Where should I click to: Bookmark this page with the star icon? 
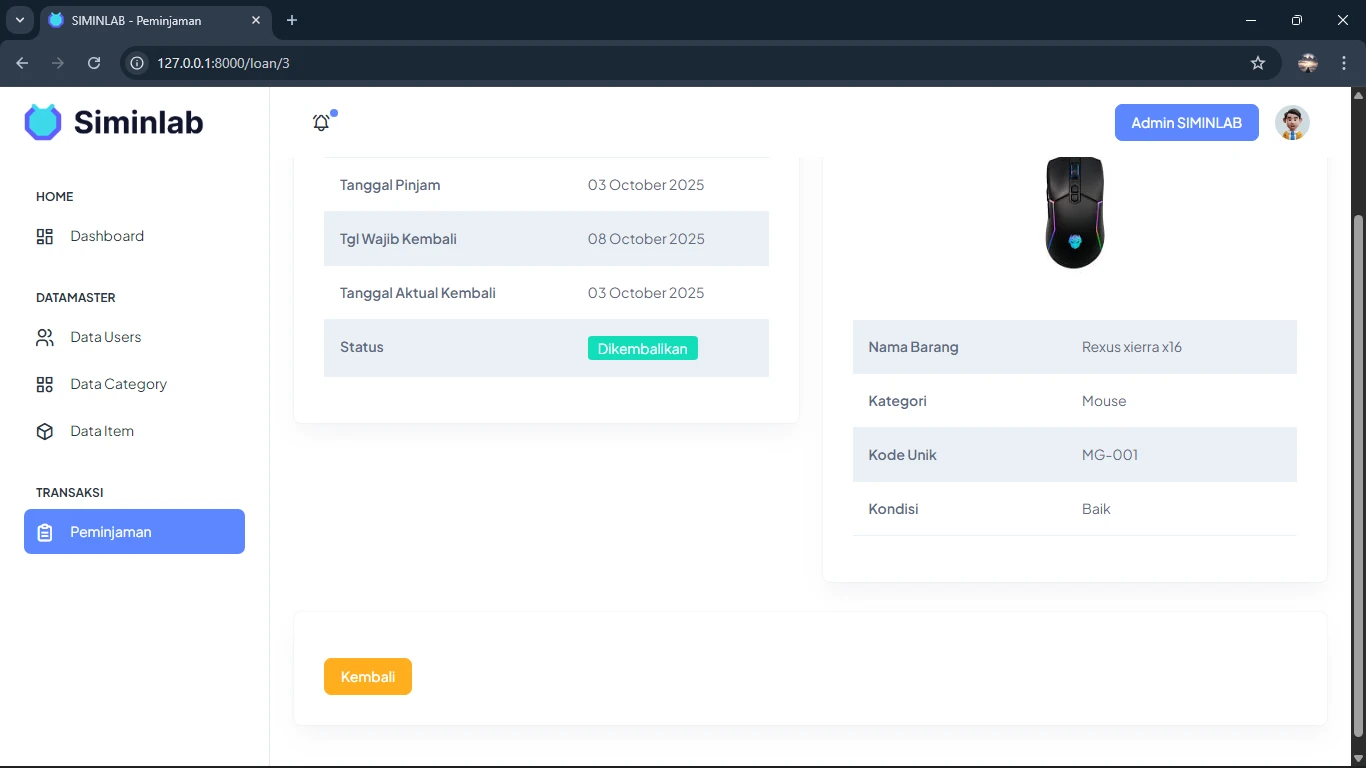pos(1258,63)
